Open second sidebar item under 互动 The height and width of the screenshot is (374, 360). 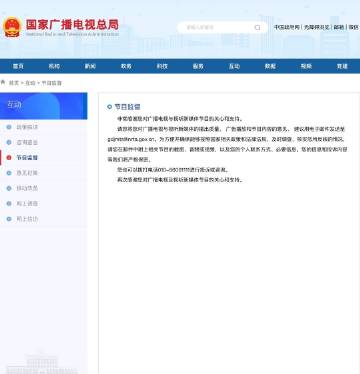(27, 142)
